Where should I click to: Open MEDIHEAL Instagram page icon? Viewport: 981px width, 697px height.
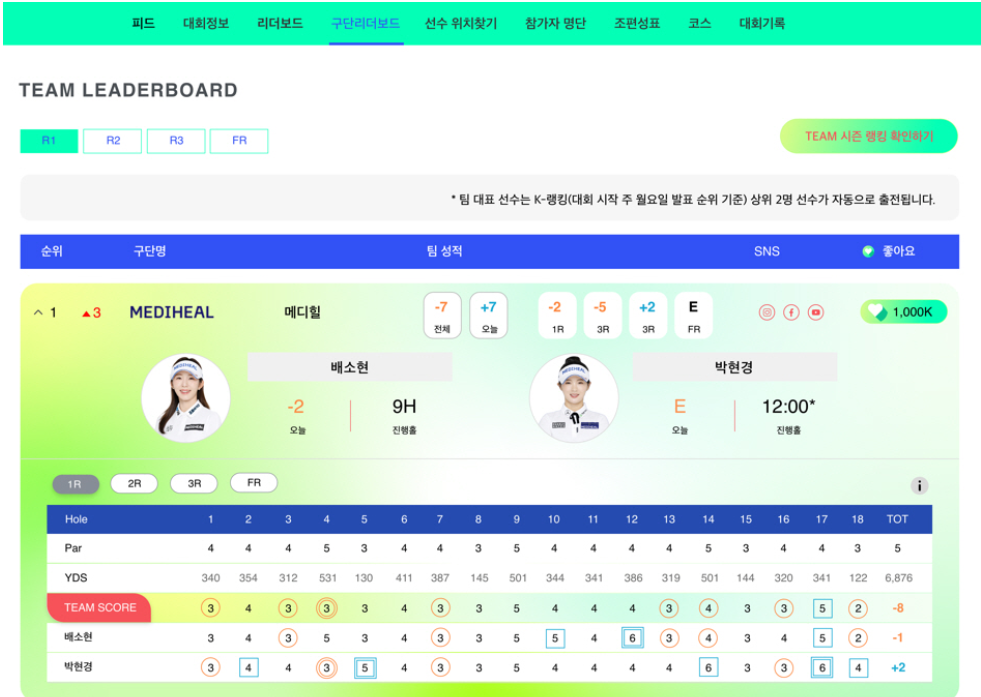(766, 312)
